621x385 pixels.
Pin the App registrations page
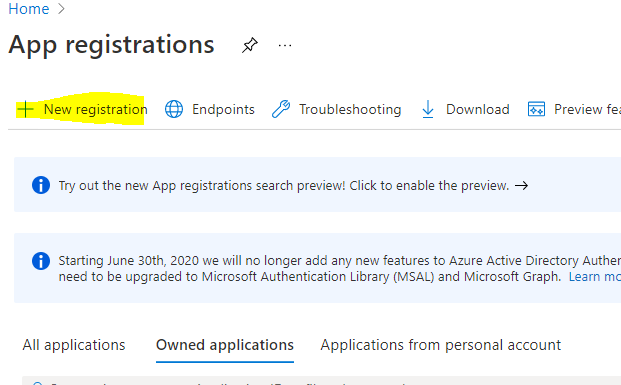click(x=250, y=45)
